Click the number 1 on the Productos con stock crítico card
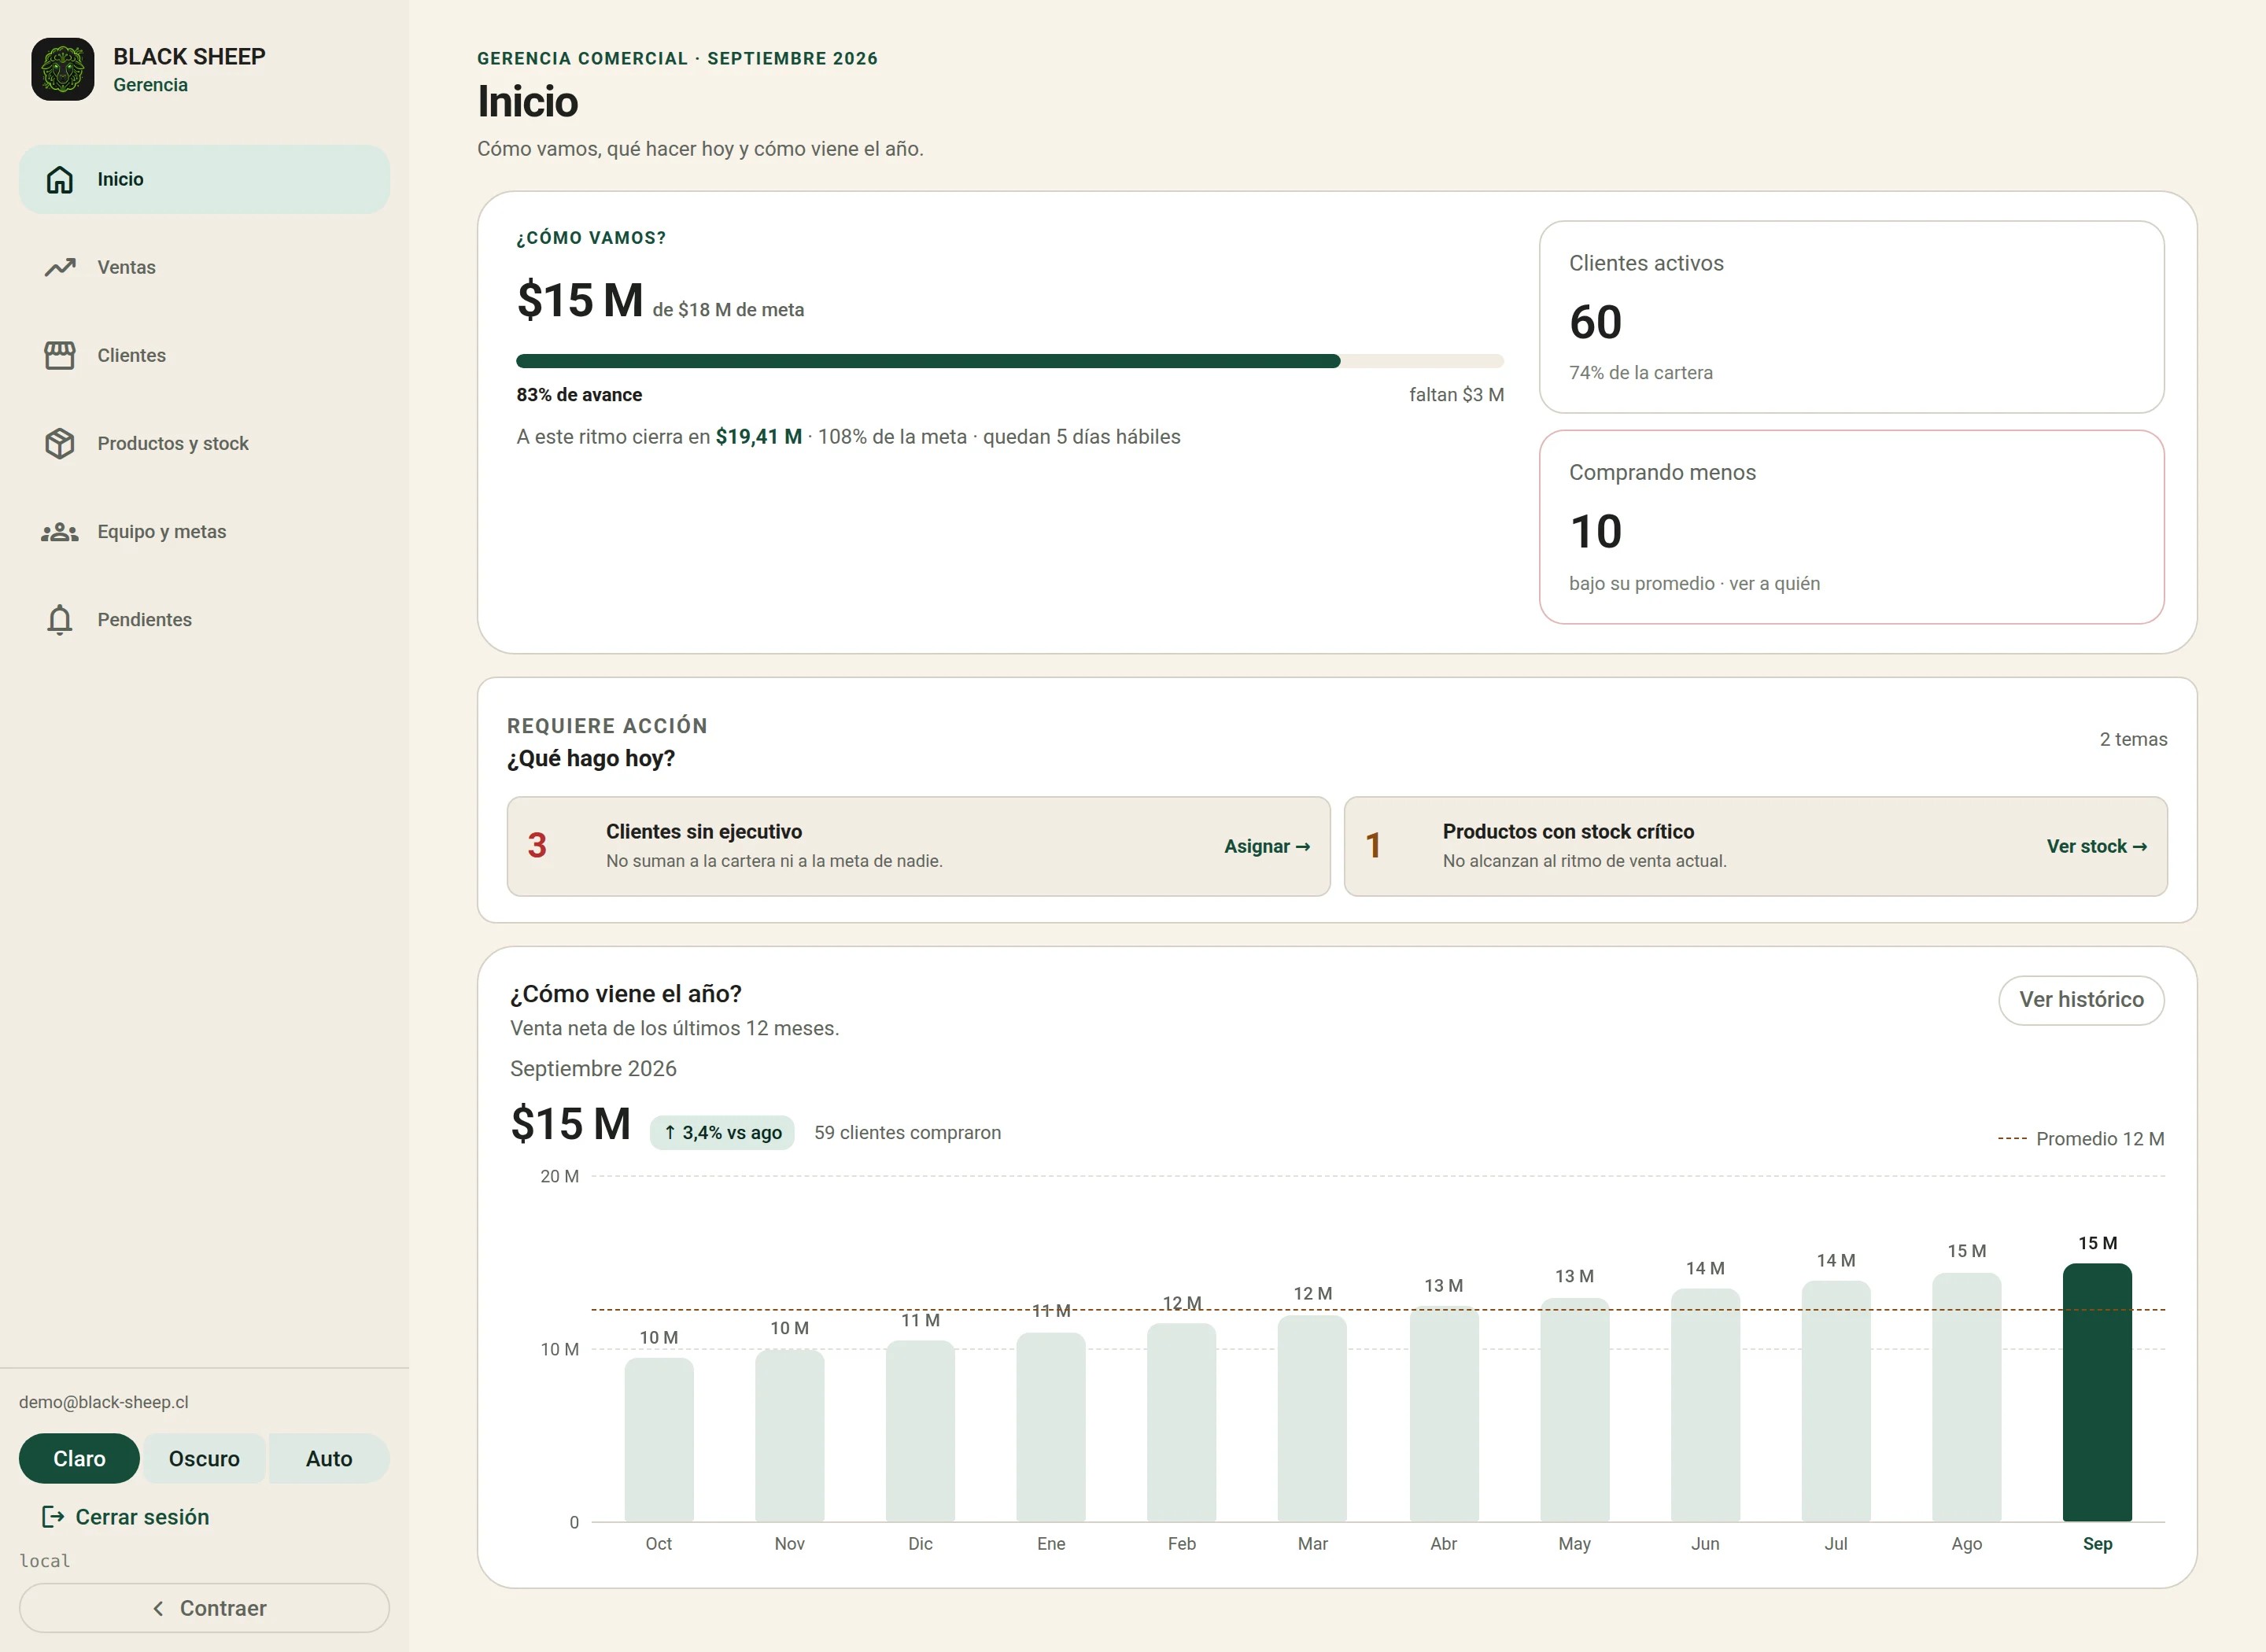The image size is (2266, 1652). [x=1373, y=846]
